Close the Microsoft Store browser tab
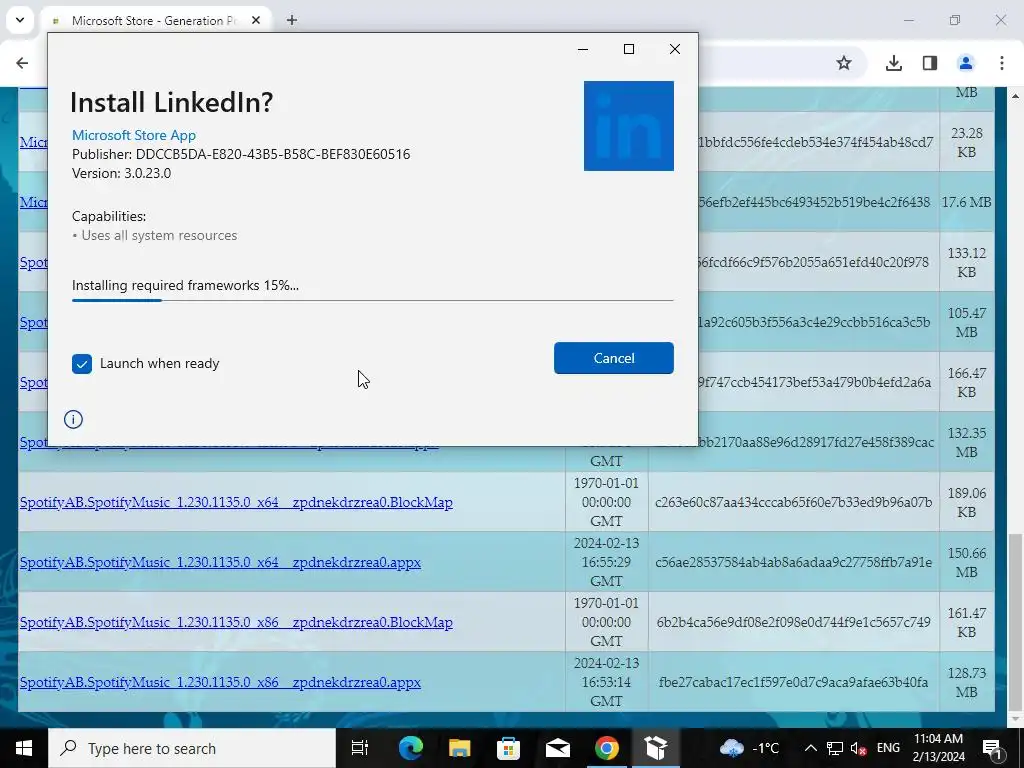1024x768 pixels. (x=256, y=20)
